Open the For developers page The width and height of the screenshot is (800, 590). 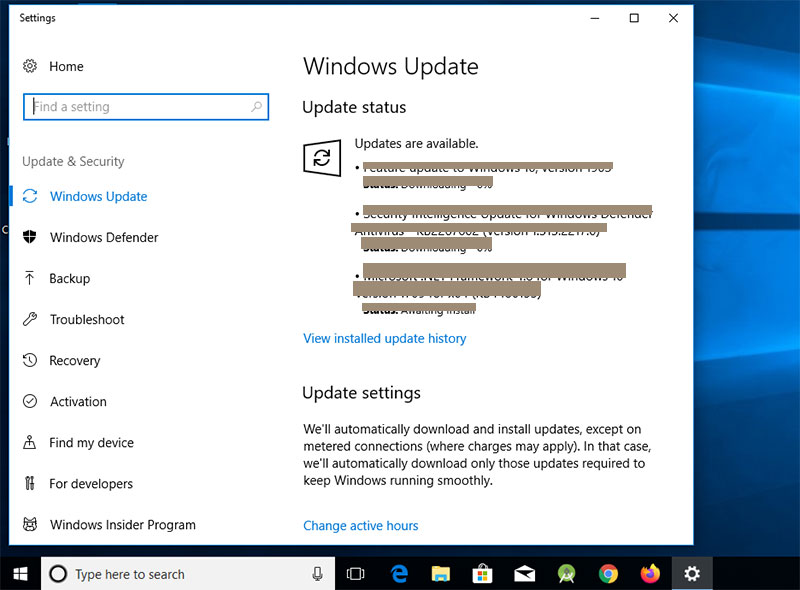coord(91,484)
